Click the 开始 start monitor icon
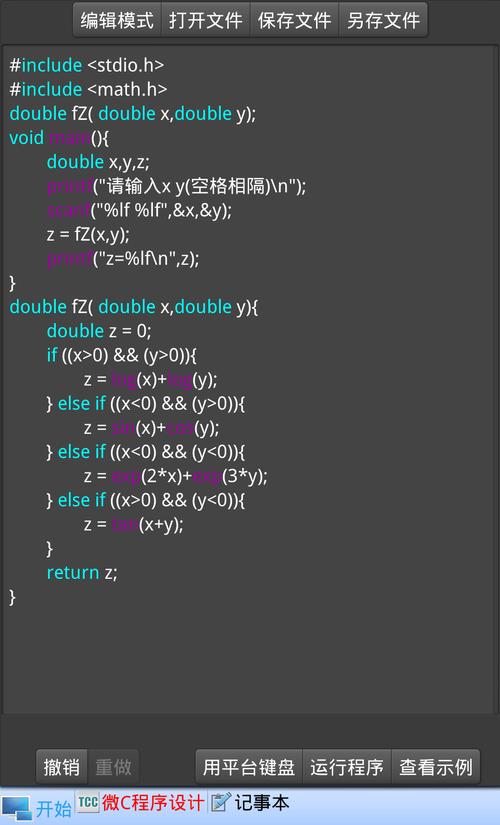The height and width of the screenshot is (825, 500). [x=16, y=809]
